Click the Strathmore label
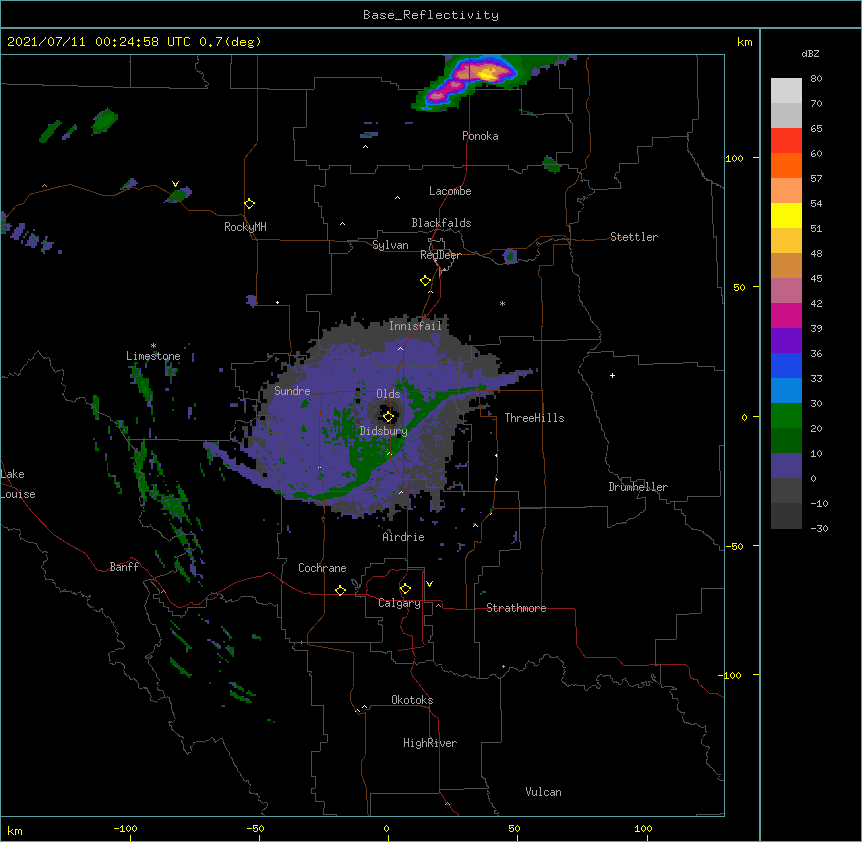The width and height of the screenshot is (862, 842). pyautogui.click(x=516, y=608)
